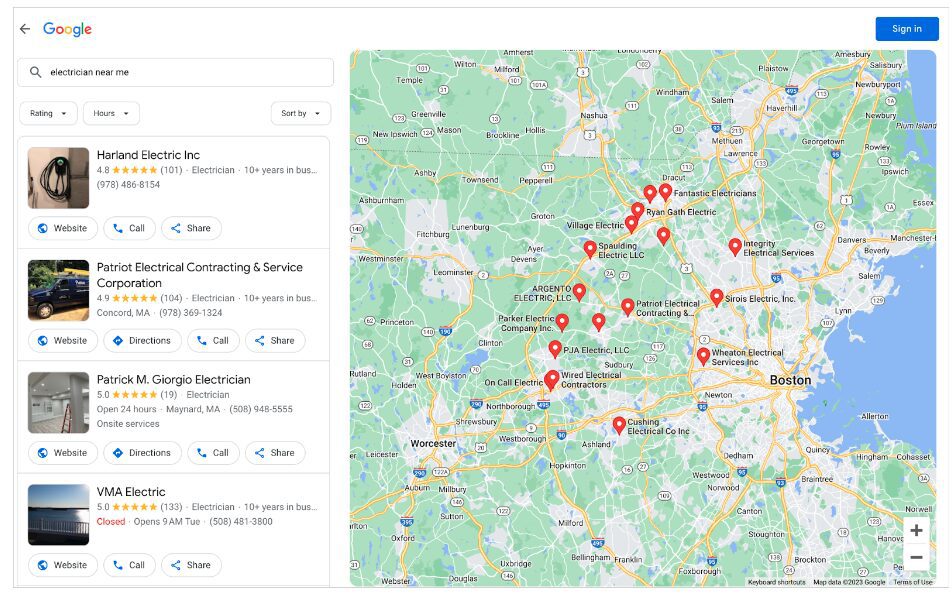
Task: View Patrick M. Giorgio photo thumbnail
Action: click(x=58, y=403)
